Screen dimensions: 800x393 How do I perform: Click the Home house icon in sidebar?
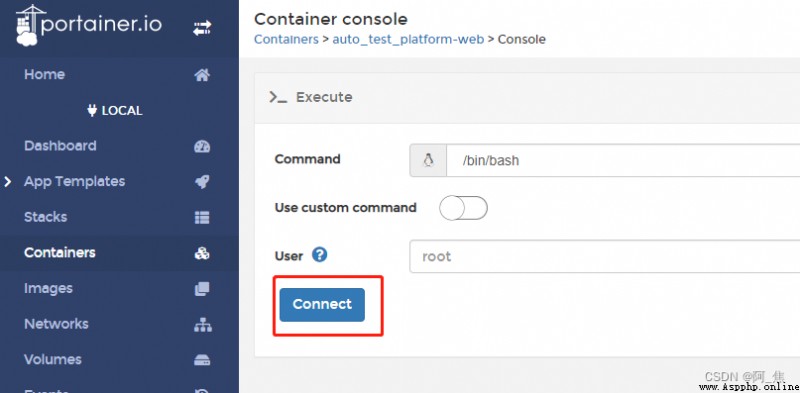tap(202, 75)
